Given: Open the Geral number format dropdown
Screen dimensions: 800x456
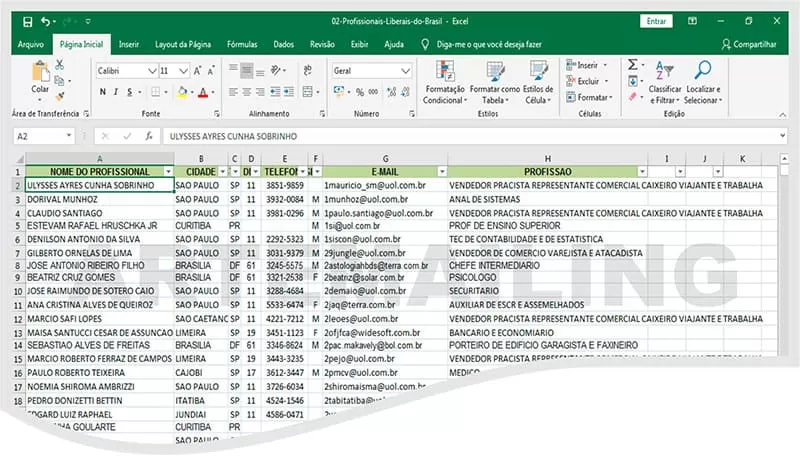Looking at the screenshot, I should tap(405, 71).
